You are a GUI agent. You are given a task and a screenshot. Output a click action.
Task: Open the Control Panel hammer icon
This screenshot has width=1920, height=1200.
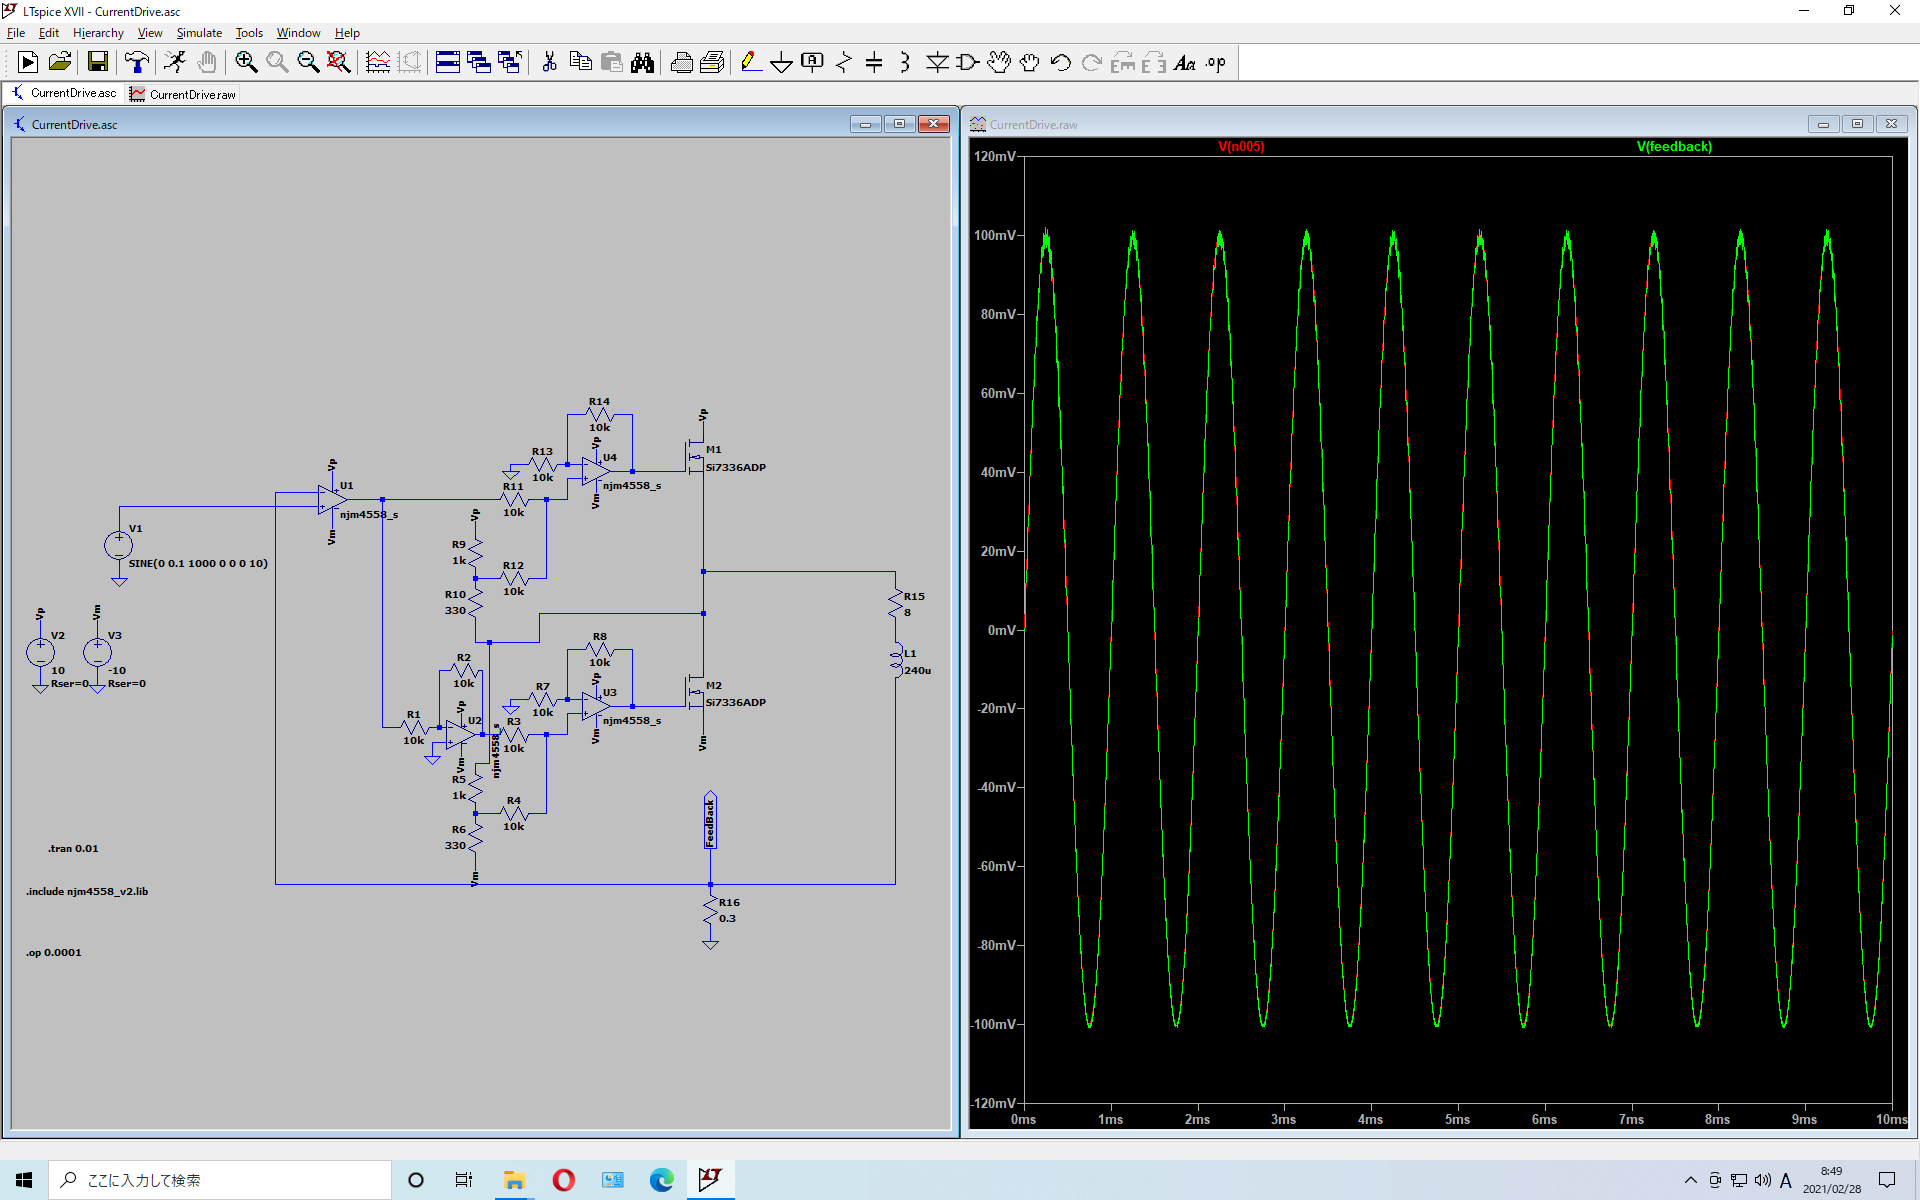coord(137,63)
